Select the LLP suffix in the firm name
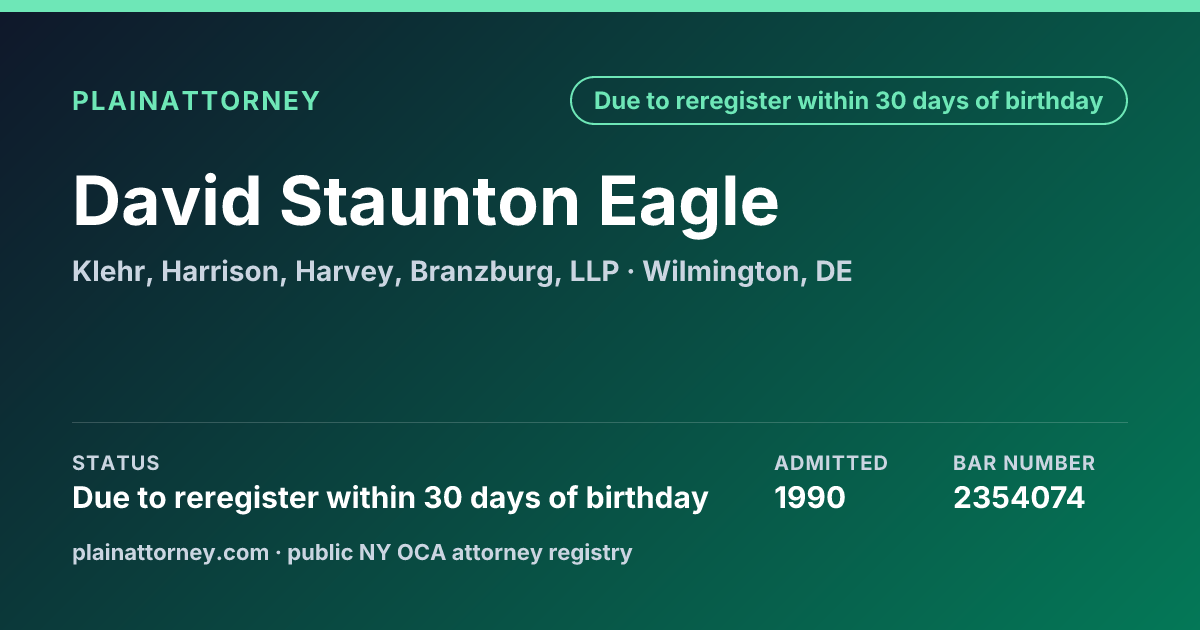The image size is (1200, 630). 595,272
